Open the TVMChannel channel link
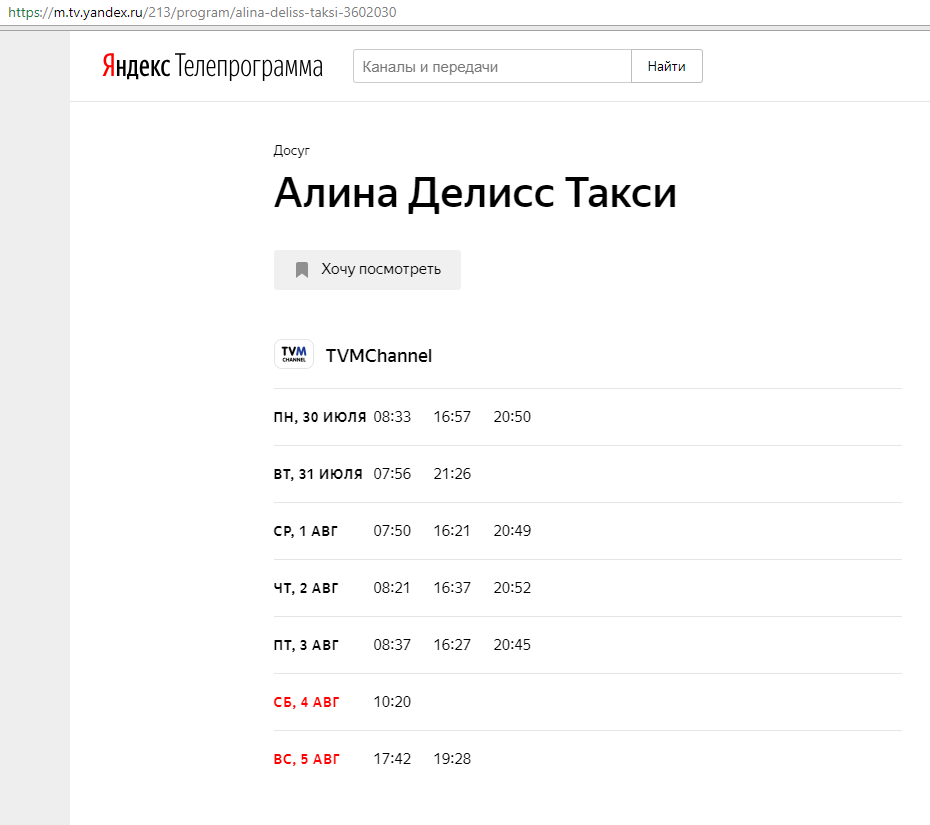Screen dimensions: 930x825 [x=378, y=356]
